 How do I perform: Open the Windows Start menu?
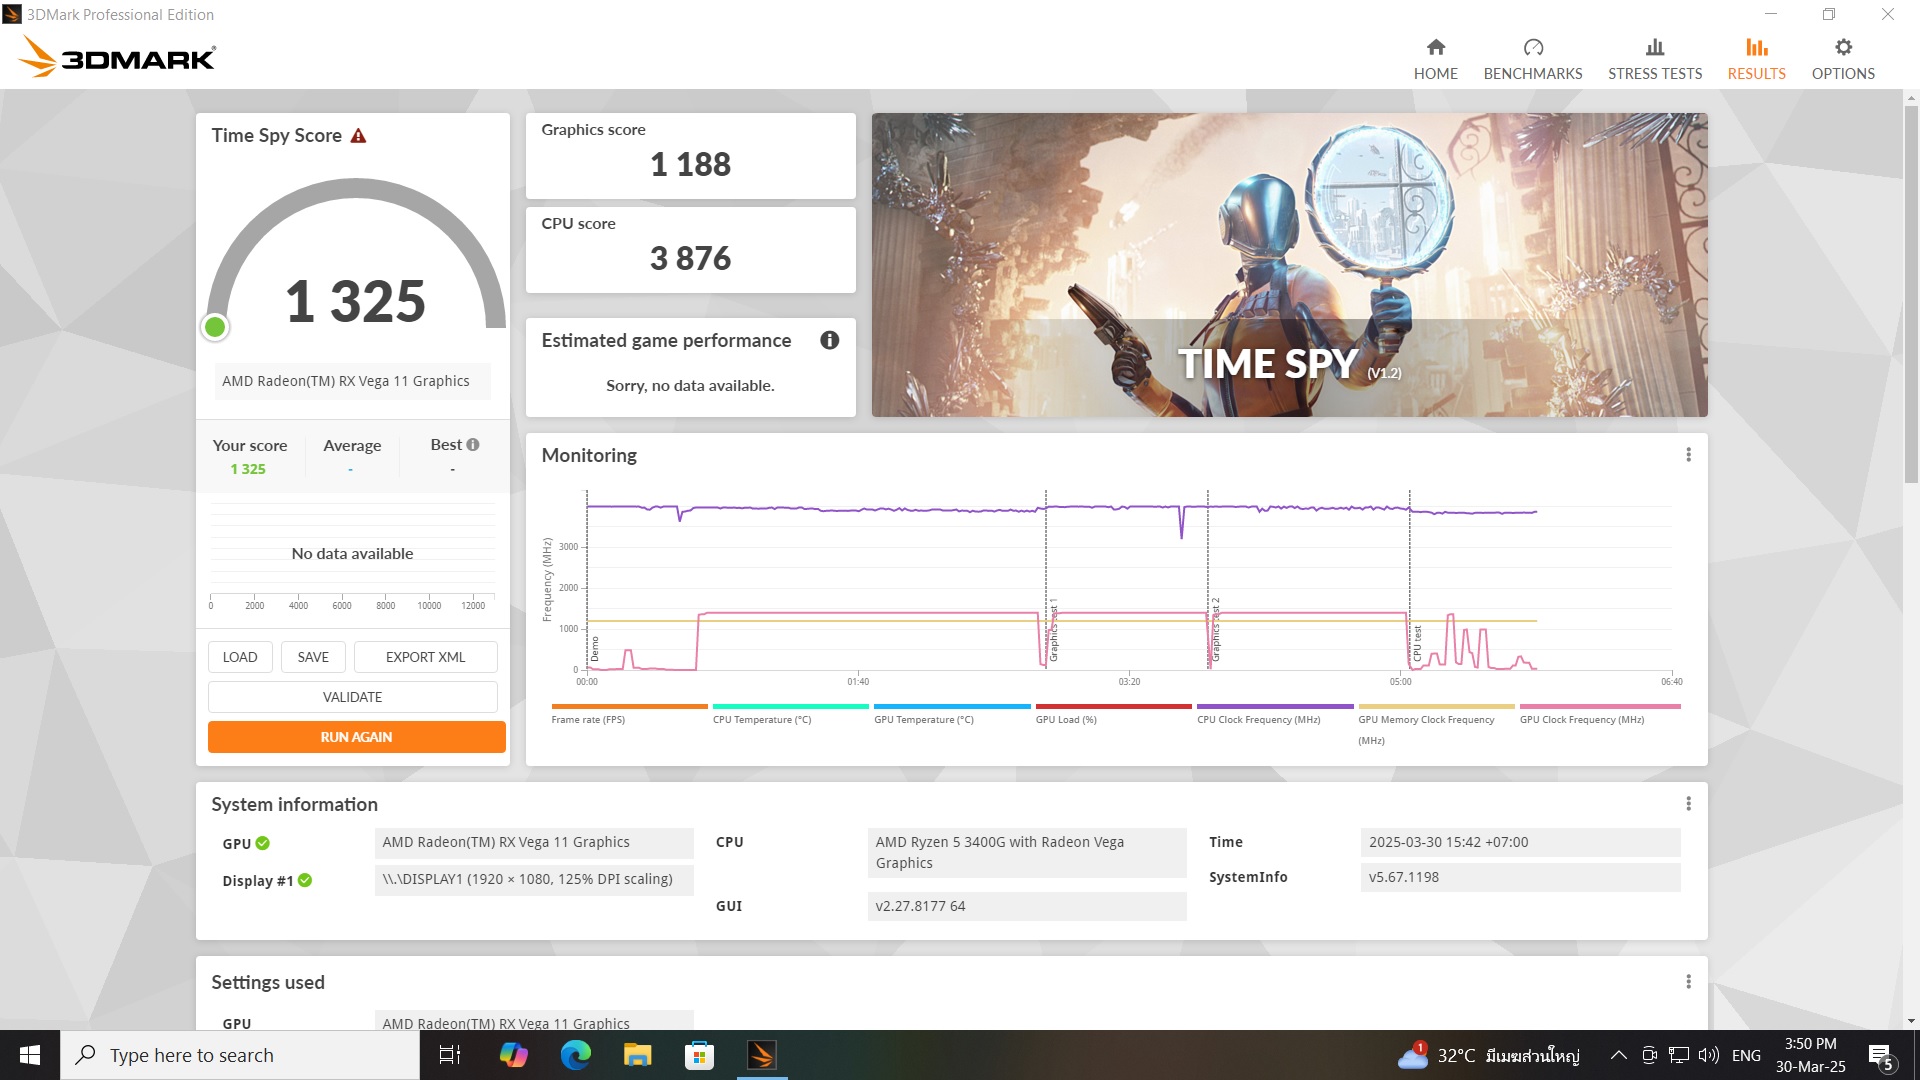tap(30, 1055)
